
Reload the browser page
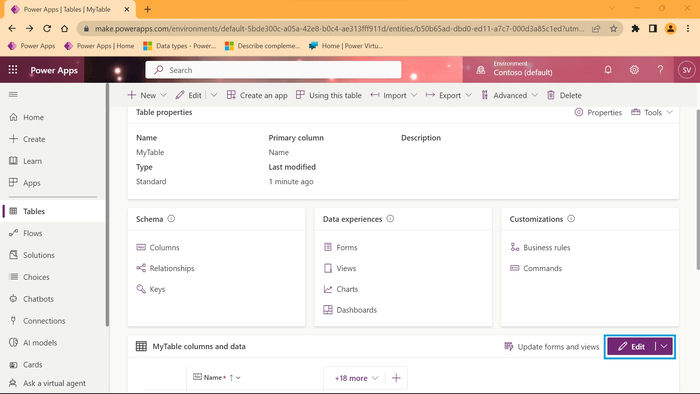click(x=47, y=29)
